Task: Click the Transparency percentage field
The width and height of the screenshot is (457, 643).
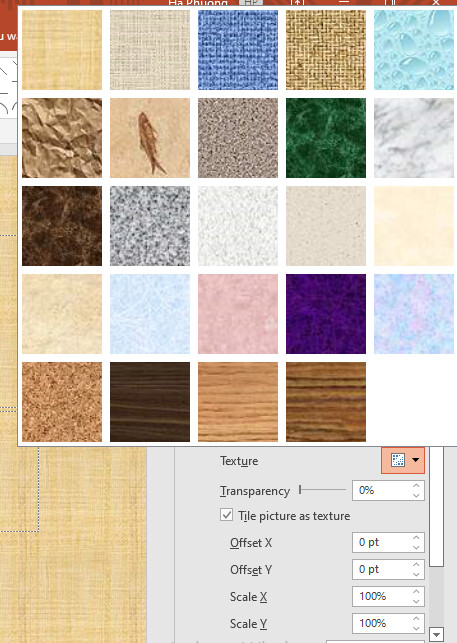Action: [x=381, y=490]
